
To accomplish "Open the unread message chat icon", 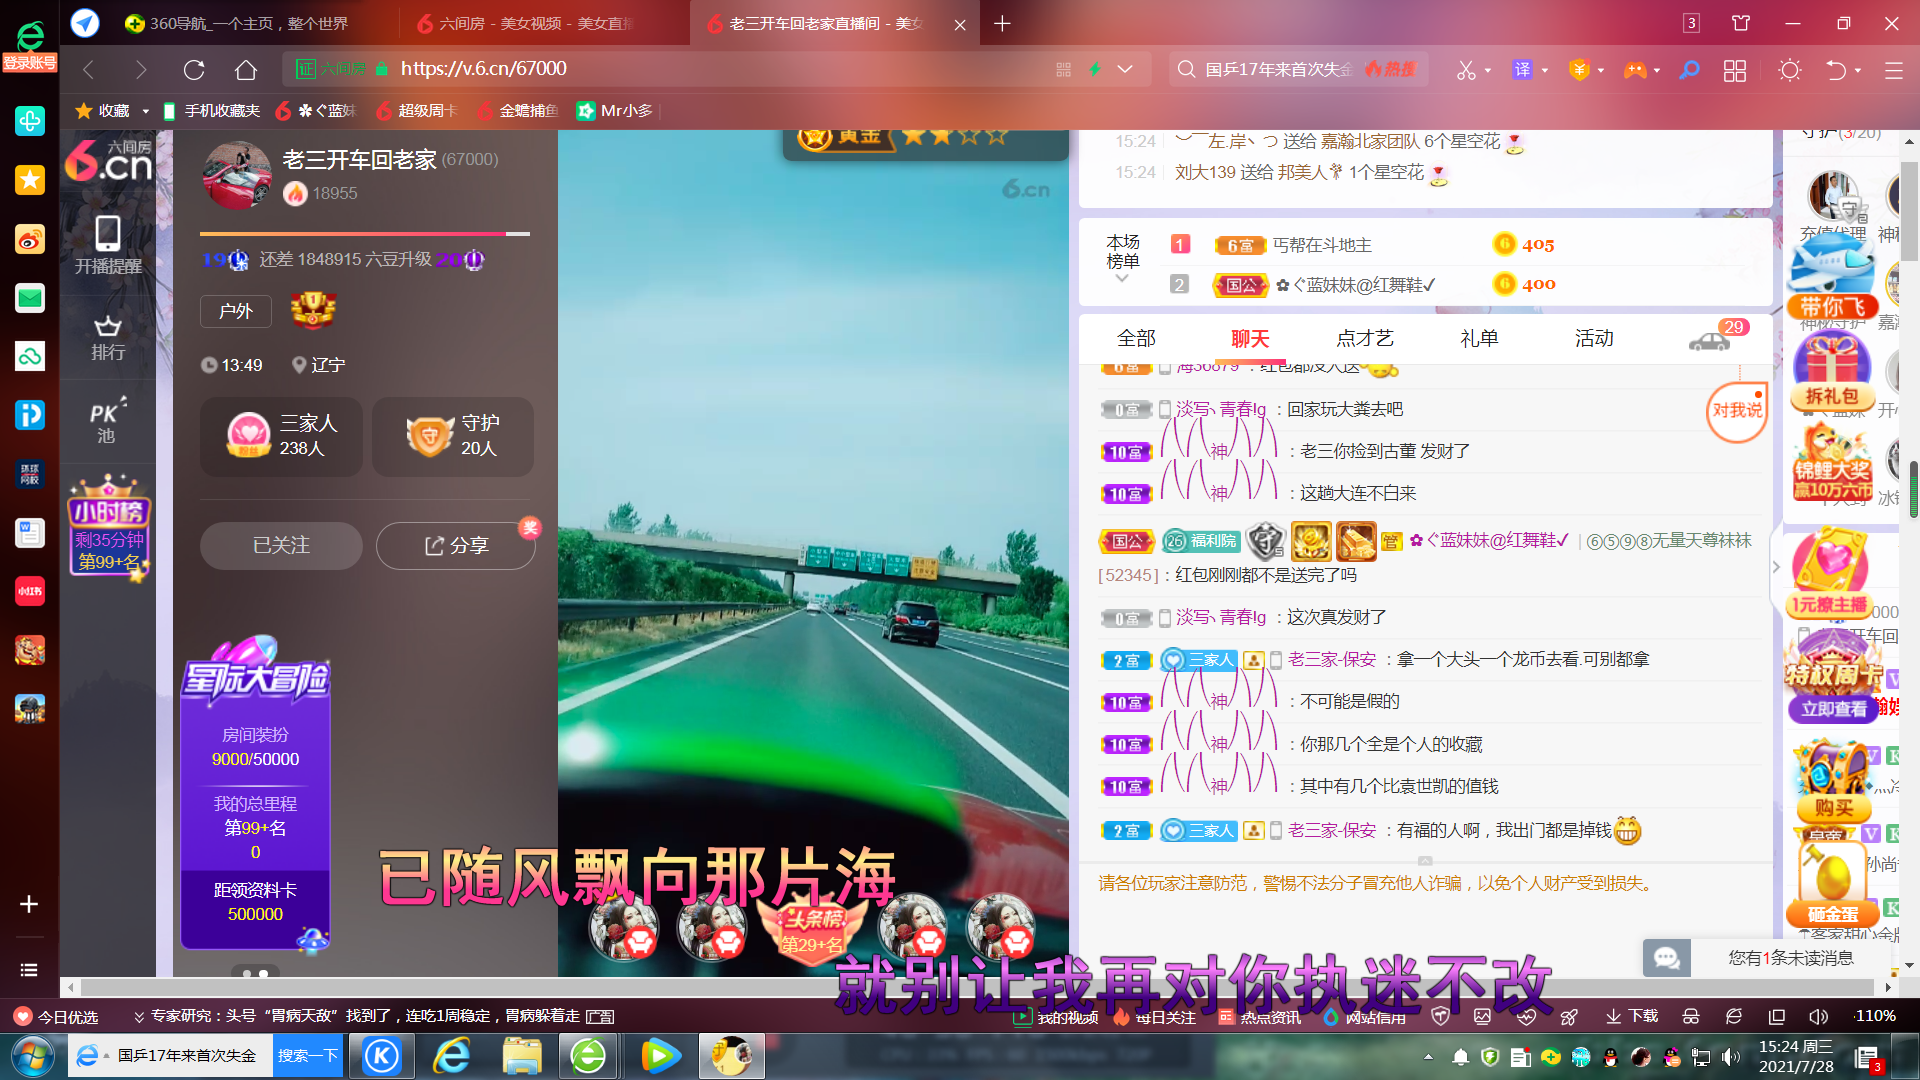I will pos(1667,958).
